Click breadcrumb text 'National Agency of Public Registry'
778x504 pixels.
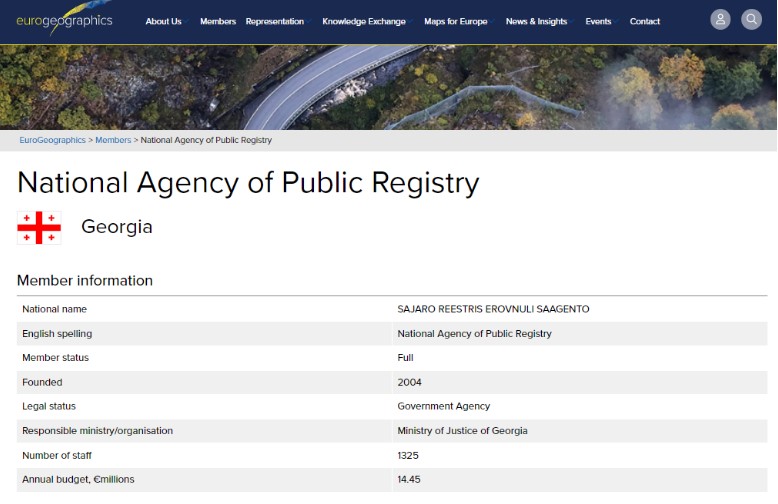[x=206, y=140]
